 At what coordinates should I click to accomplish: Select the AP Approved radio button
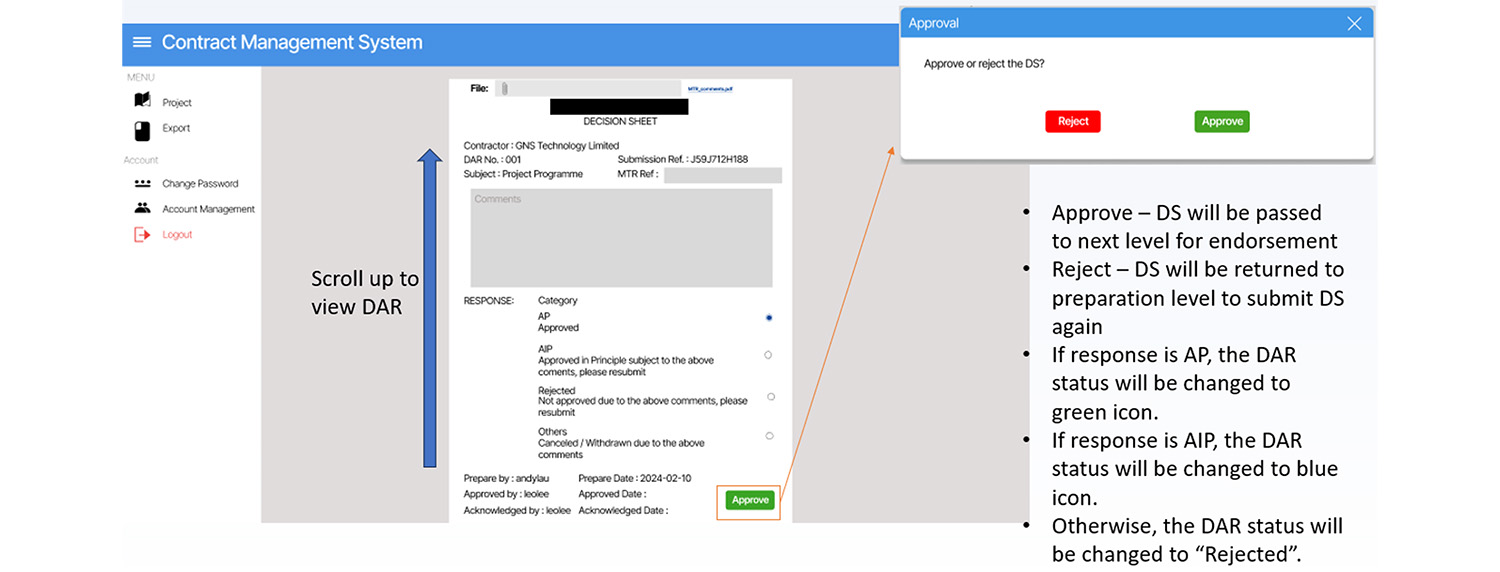point(768,317)
